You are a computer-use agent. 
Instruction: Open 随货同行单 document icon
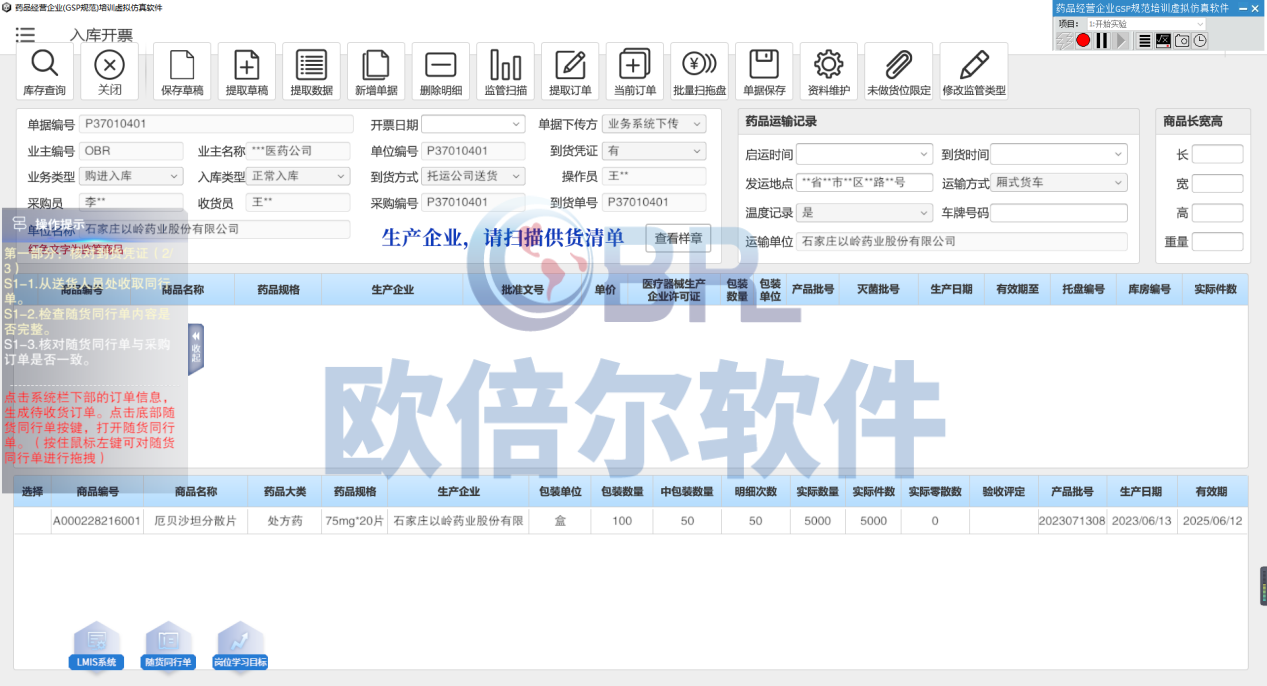[x=168, y=645]
